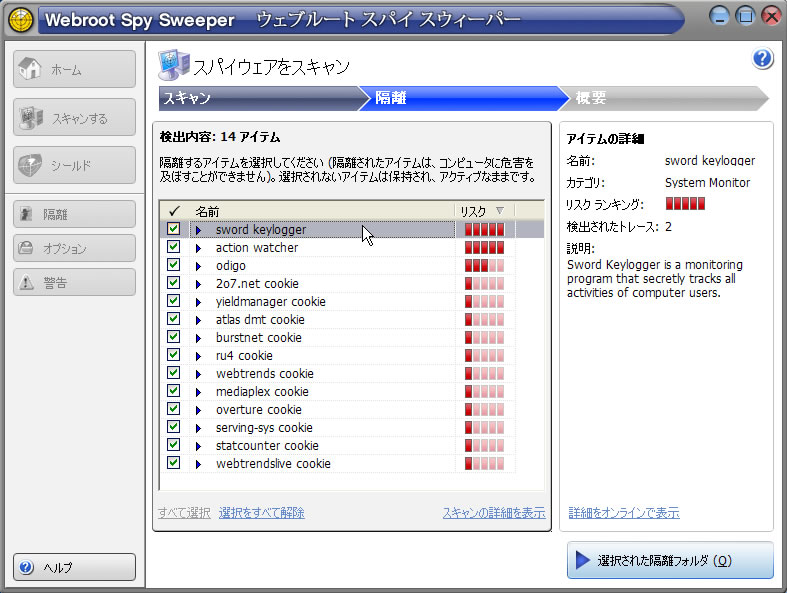787x593 pixels.
Task: Expand overture cookie row arrow
Action: (x=198, y=410)
